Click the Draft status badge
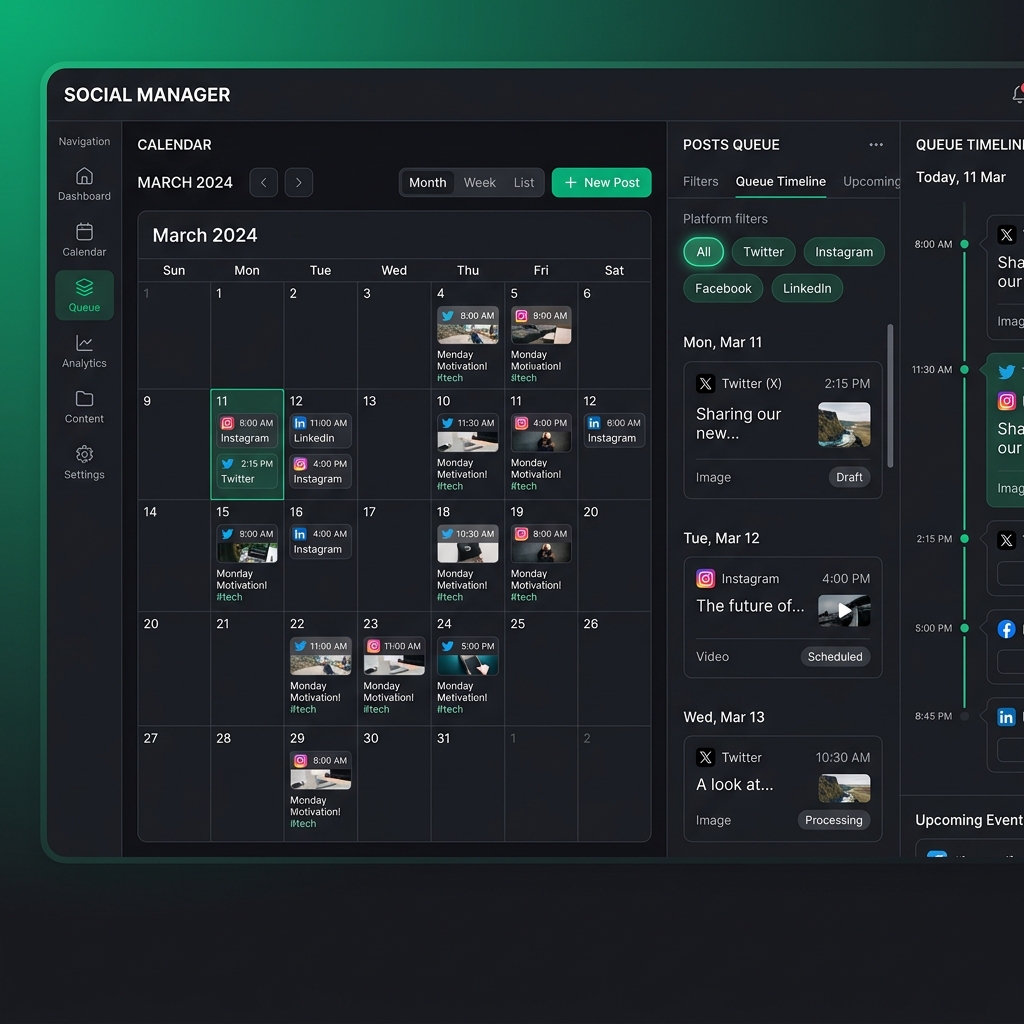 point(849,477)
